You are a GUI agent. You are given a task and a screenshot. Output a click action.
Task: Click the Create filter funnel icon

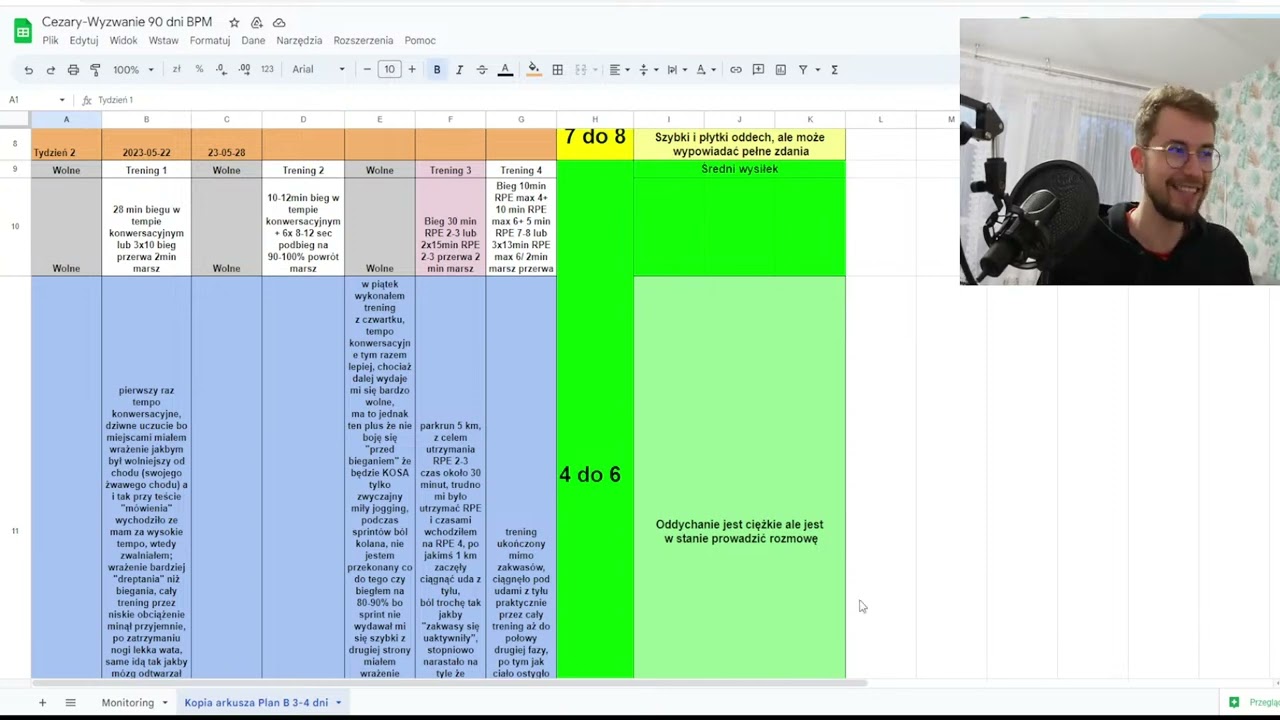coord(803,70)
